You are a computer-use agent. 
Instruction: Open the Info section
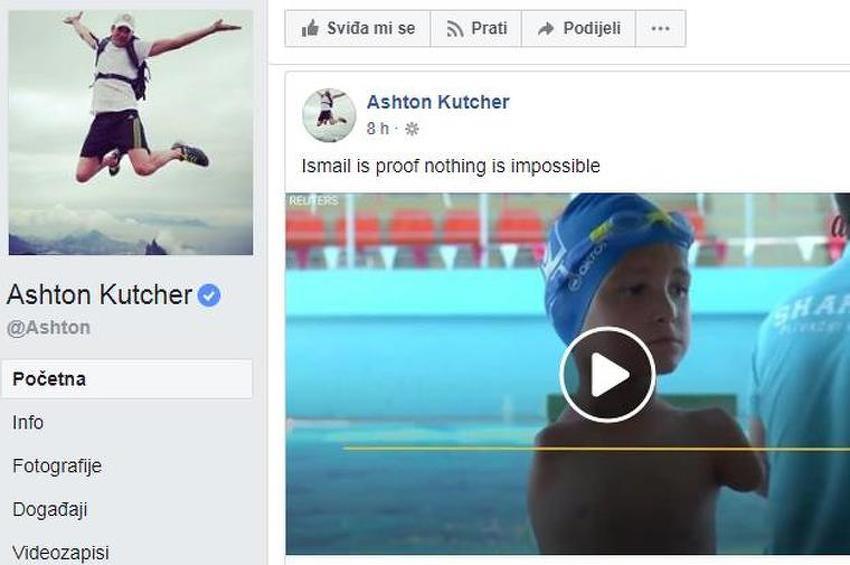click(28, 422)
